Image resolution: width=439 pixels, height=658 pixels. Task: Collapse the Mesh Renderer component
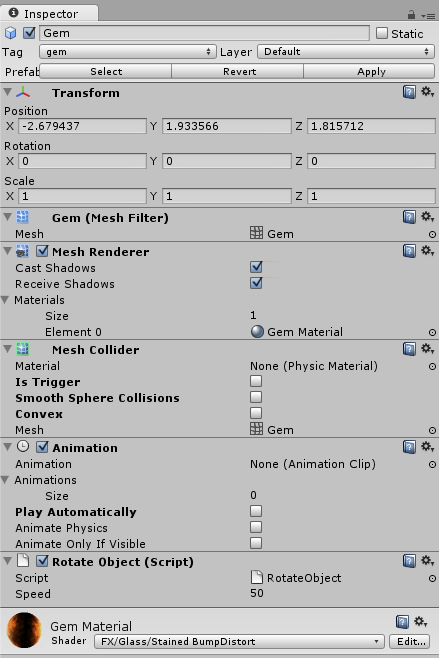pyautogui.click(x=7, y=251)
